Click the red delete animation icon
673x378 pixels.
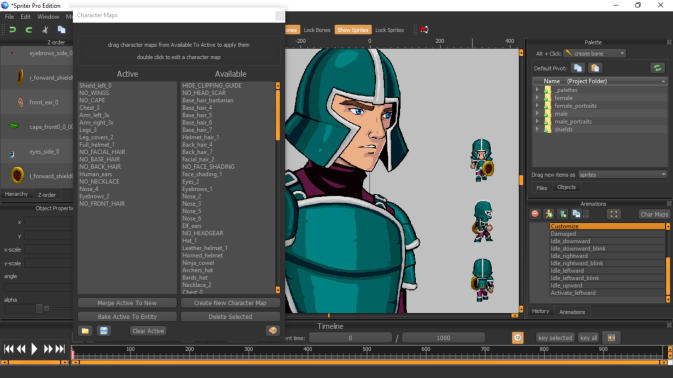[535, 214]
